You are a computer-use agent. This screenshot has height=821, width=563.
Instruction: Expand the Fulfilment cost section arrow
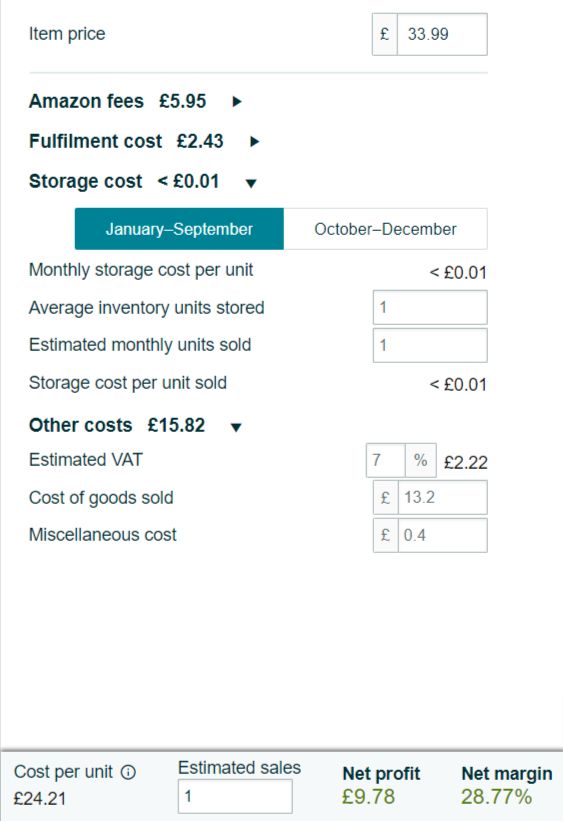coord(255,141)
